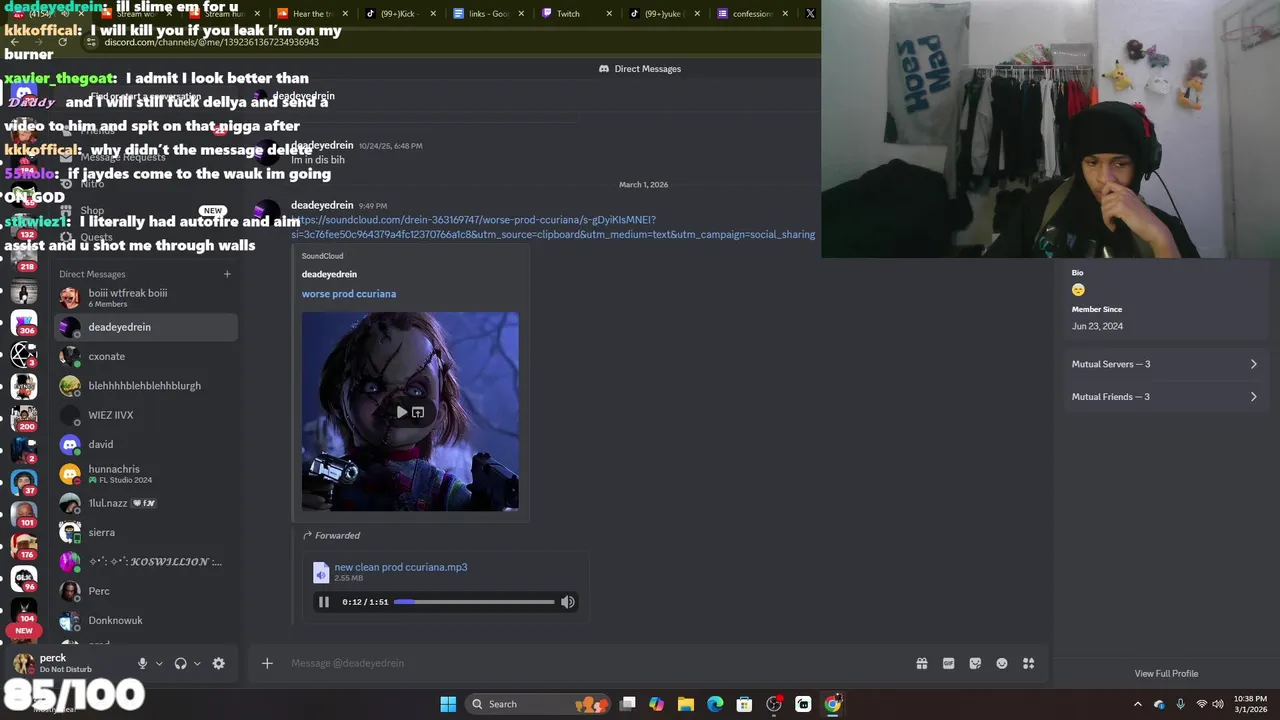
Task: Close the Twitch browser tab
Action: [x=609, y=14]
